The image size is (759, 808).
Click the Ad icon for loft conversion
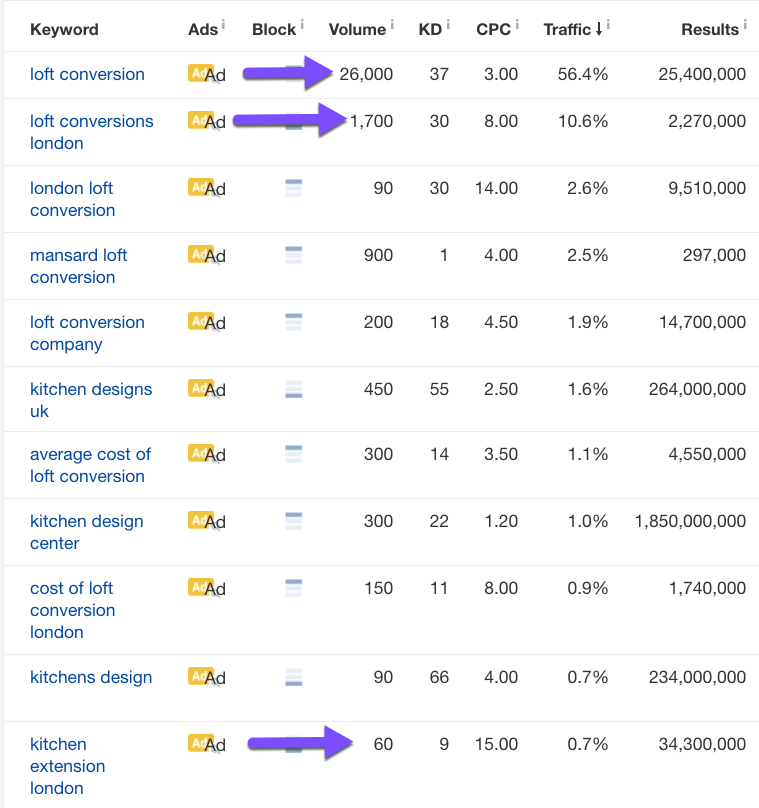pos(205,74)
